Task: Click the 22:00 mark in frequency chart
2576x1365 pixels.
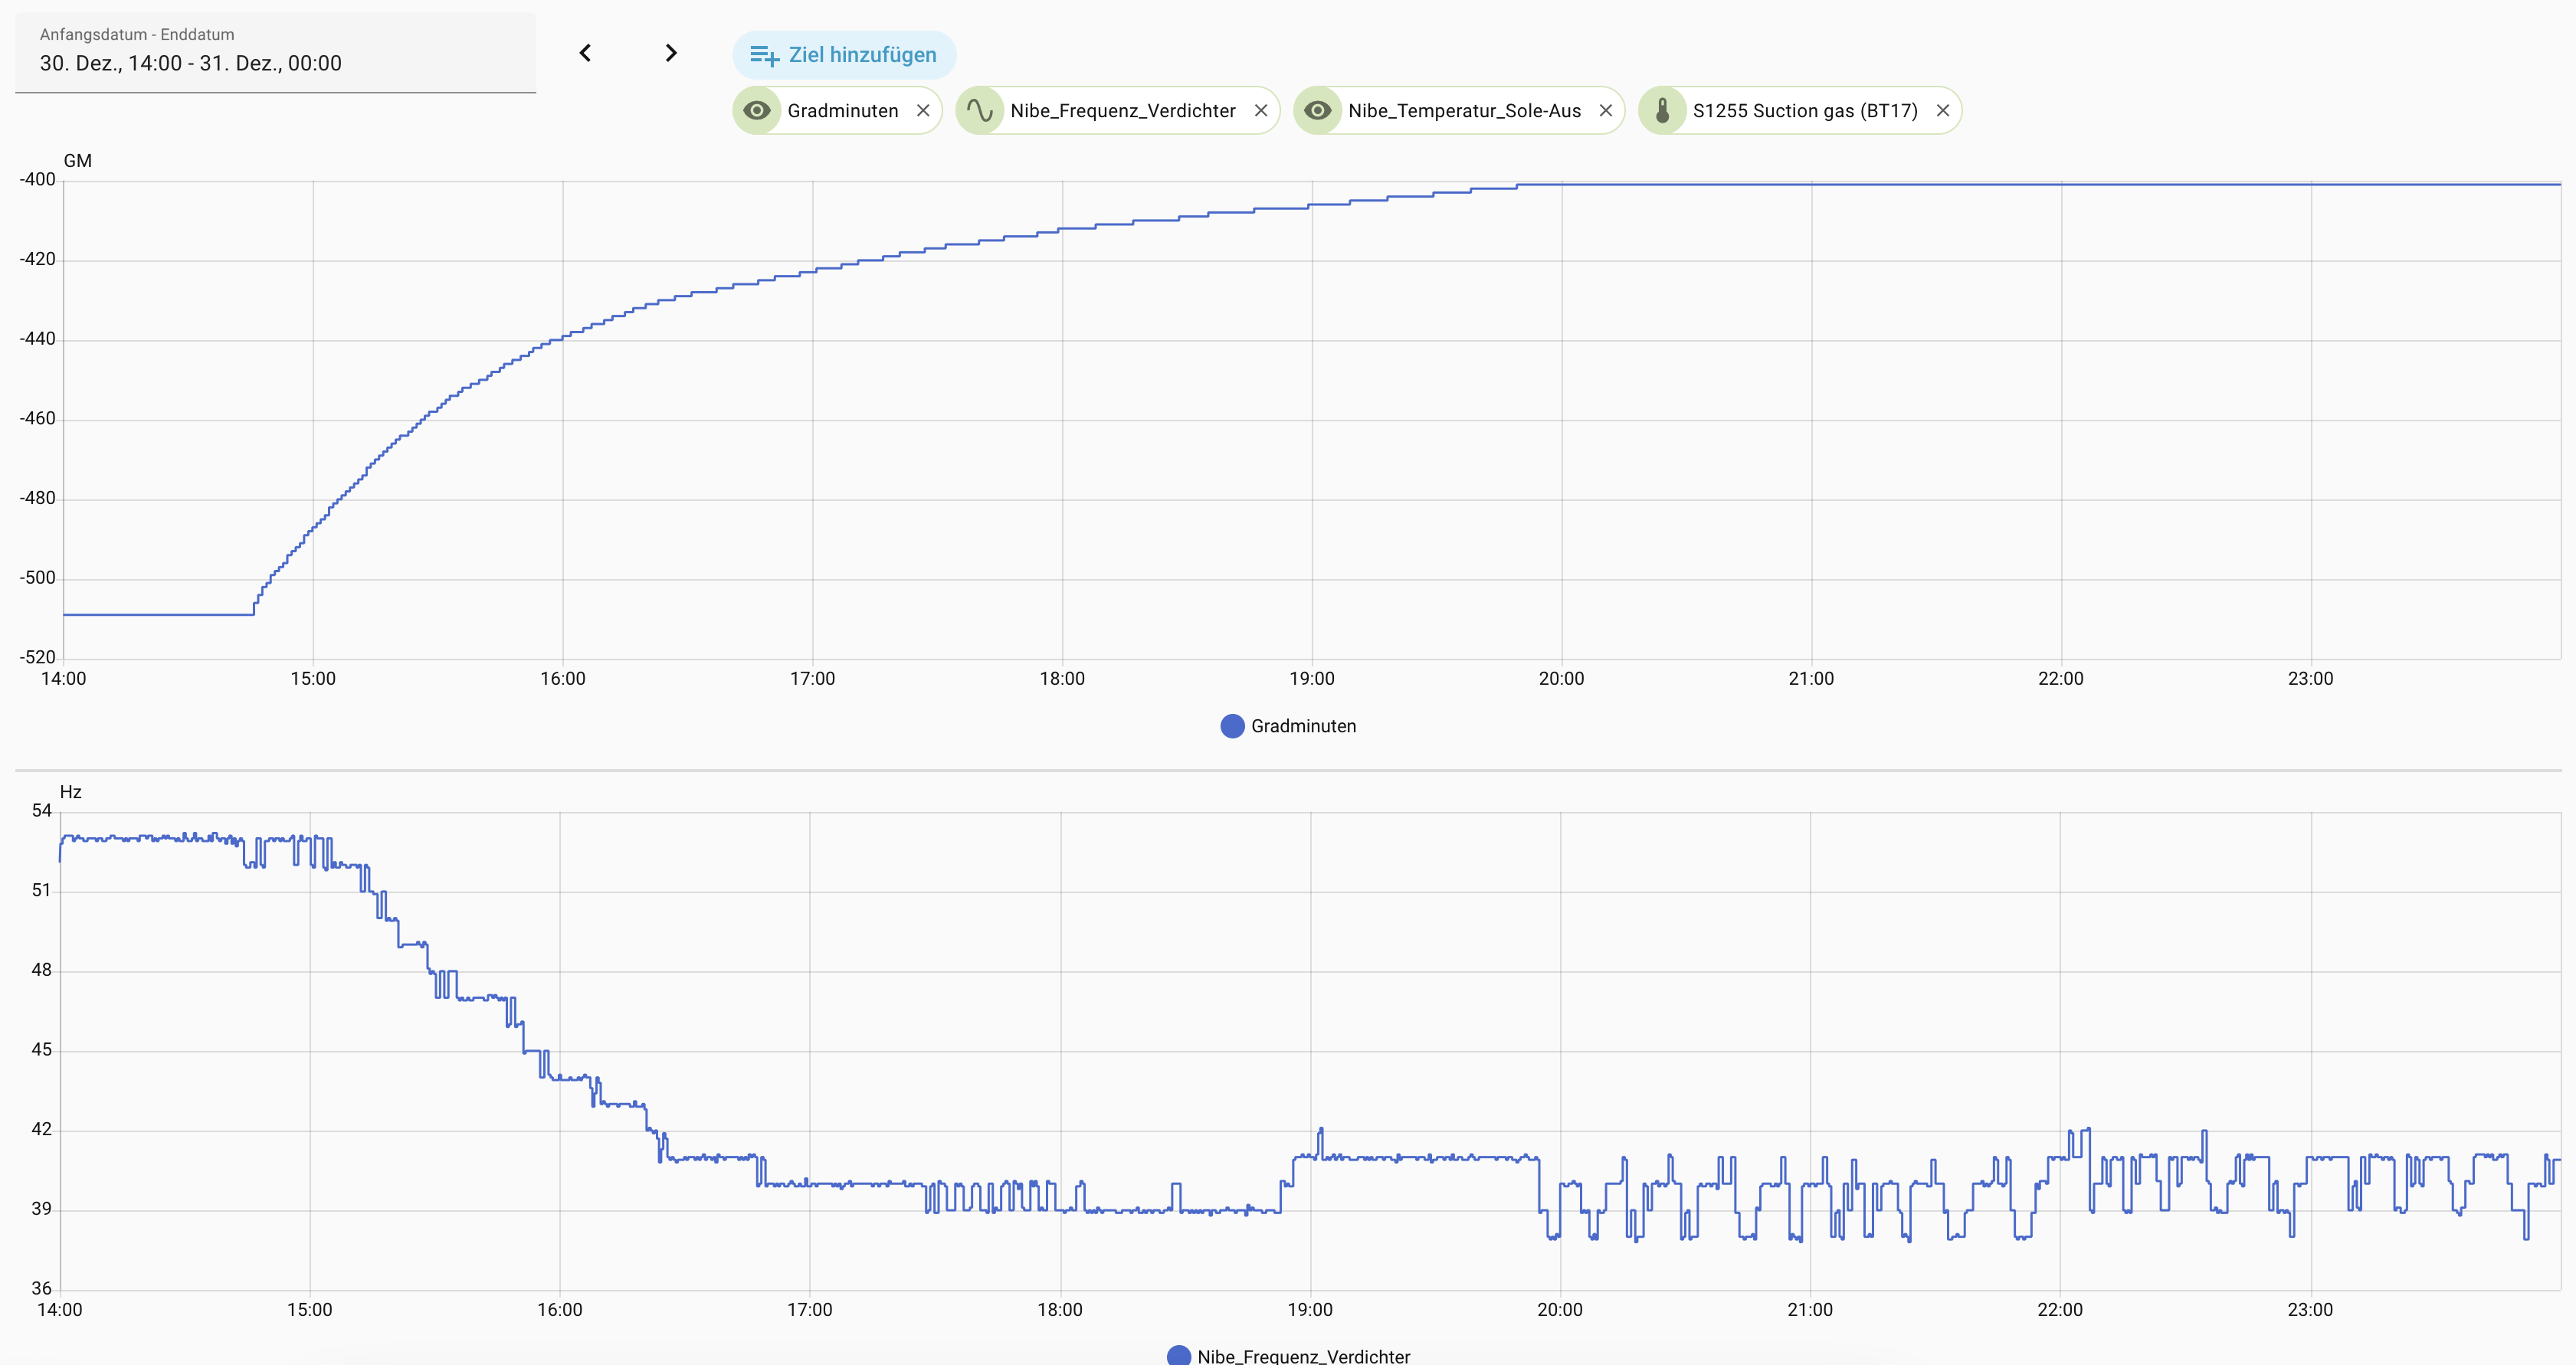Action: coord(2059,1309)
